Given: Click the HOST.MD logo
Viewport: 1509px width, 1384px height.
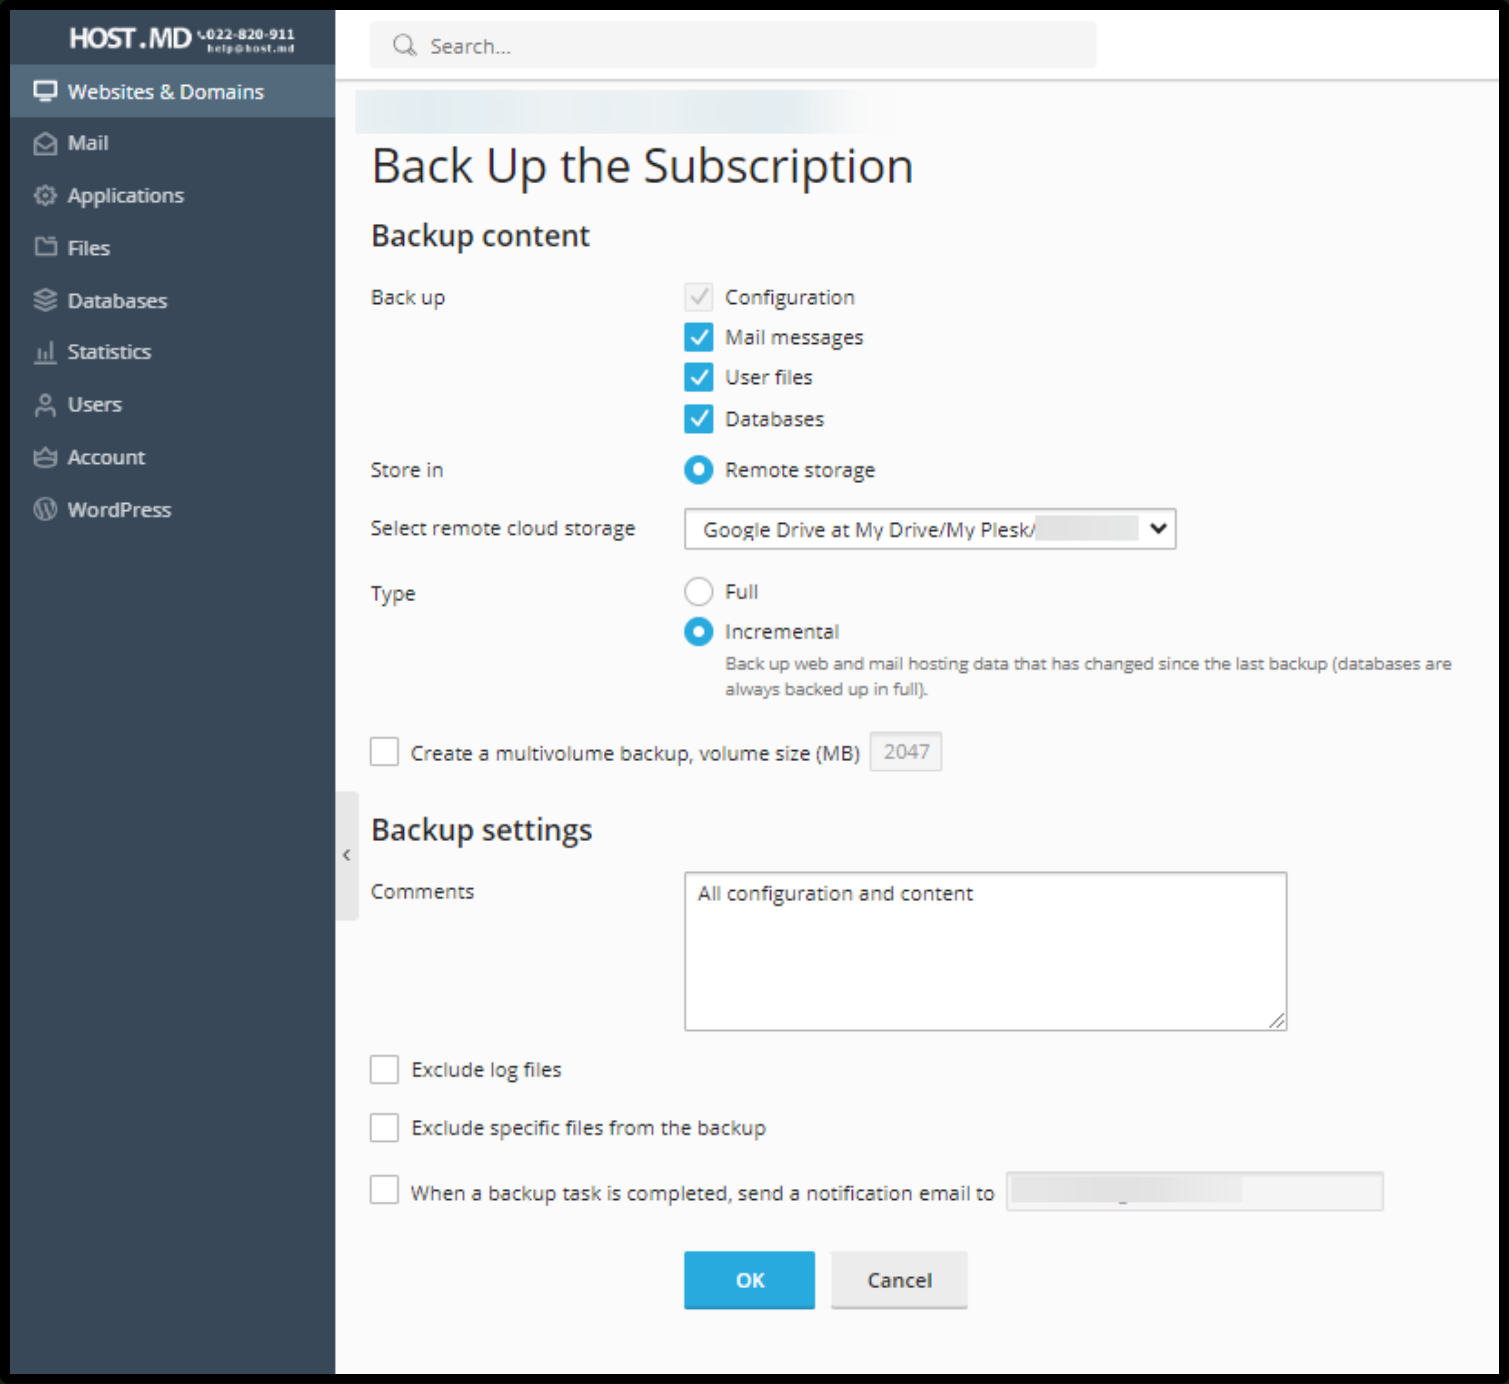Looking at the screenshot, I should click(x=130, y=38).
